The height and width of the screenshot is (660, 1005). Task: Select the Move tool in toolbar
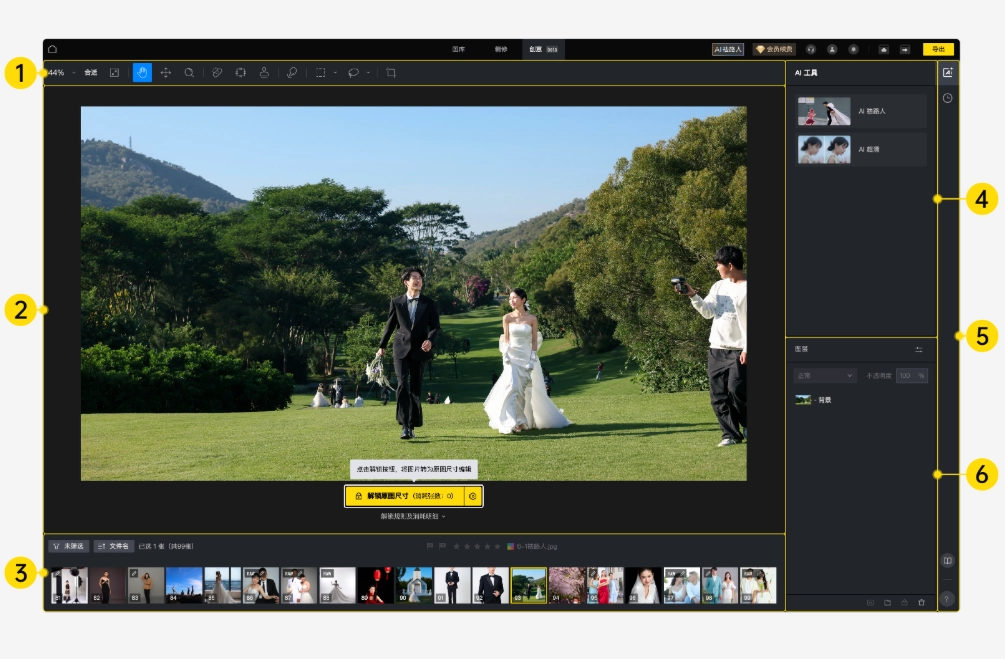[x=166, y=73]
